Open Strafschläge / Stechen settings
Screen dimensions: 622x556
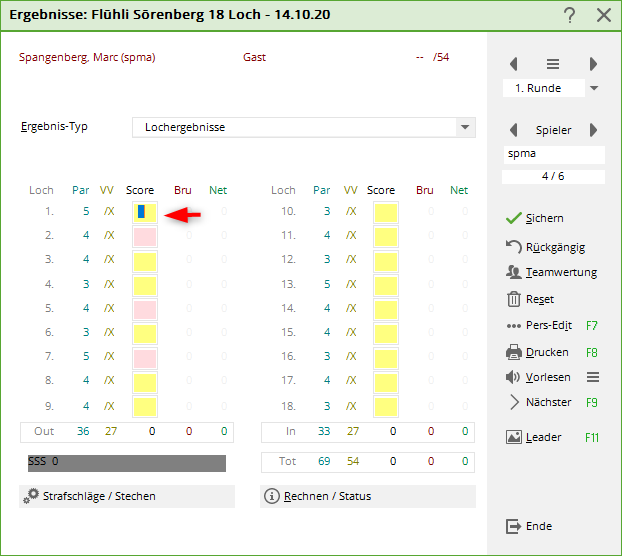pos(126,496)
